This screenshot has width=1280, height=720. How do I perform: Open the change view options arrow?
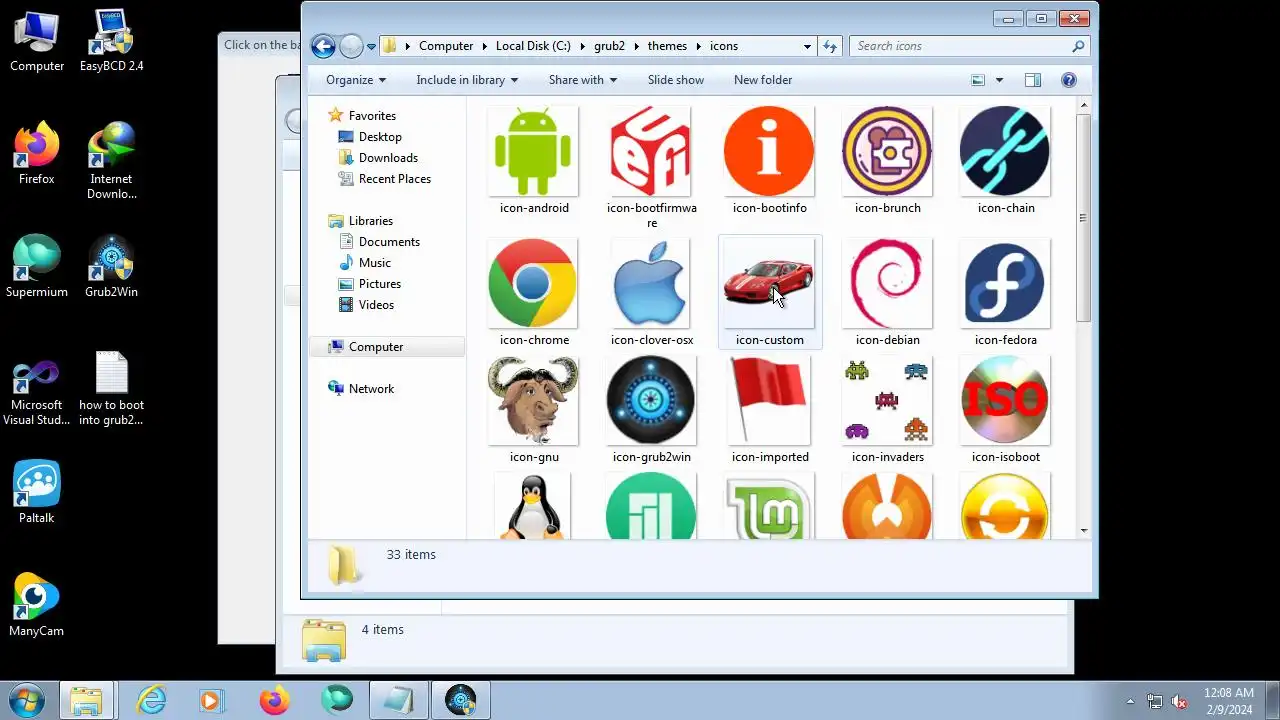999,80
